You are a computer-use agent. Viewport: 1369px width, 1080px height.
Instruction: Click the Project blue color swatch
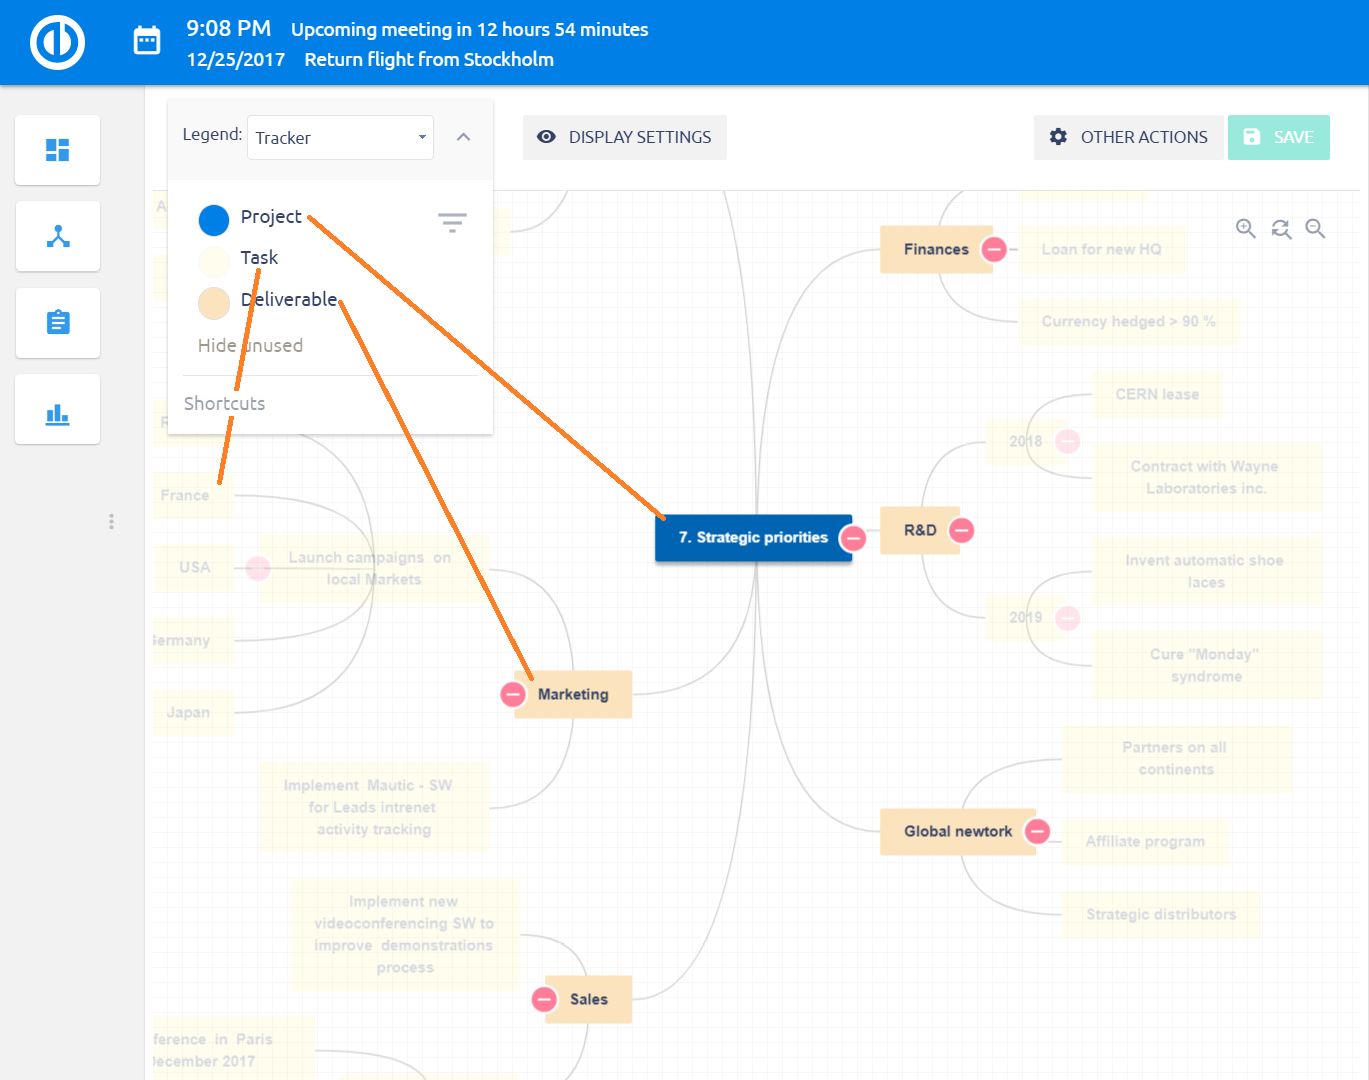click(214, 220)
